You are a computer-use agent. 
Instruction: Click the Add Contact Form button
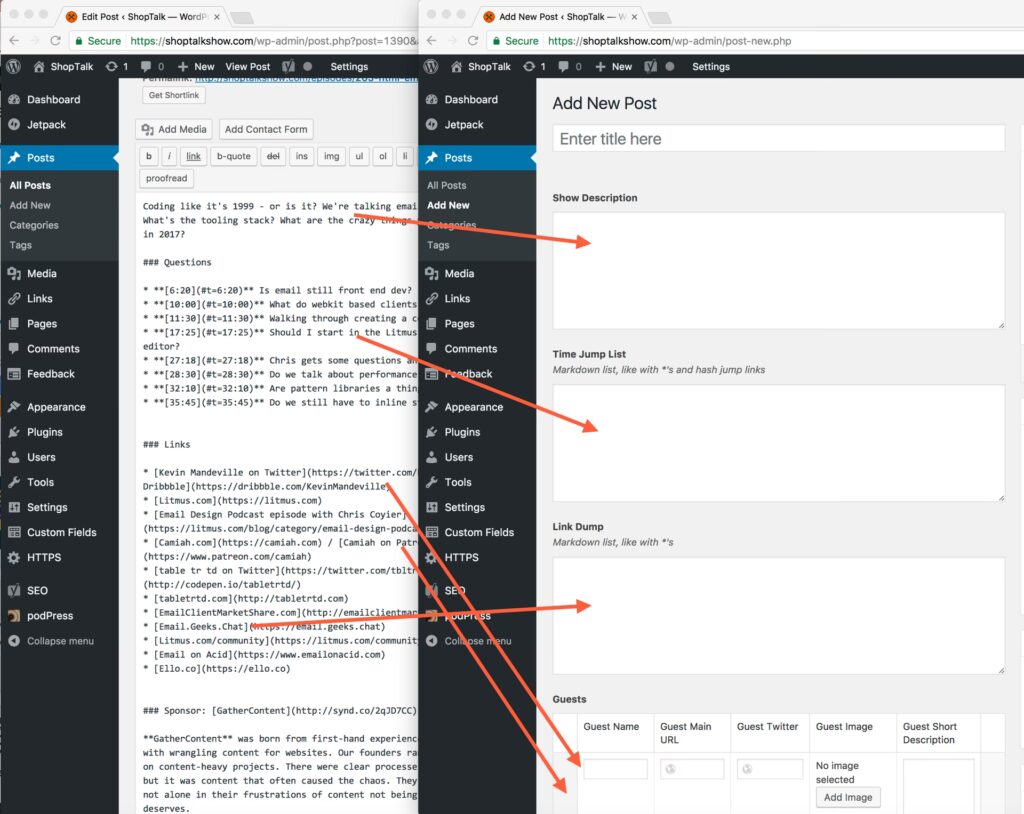pyautogui.click(x=266, y=130)
